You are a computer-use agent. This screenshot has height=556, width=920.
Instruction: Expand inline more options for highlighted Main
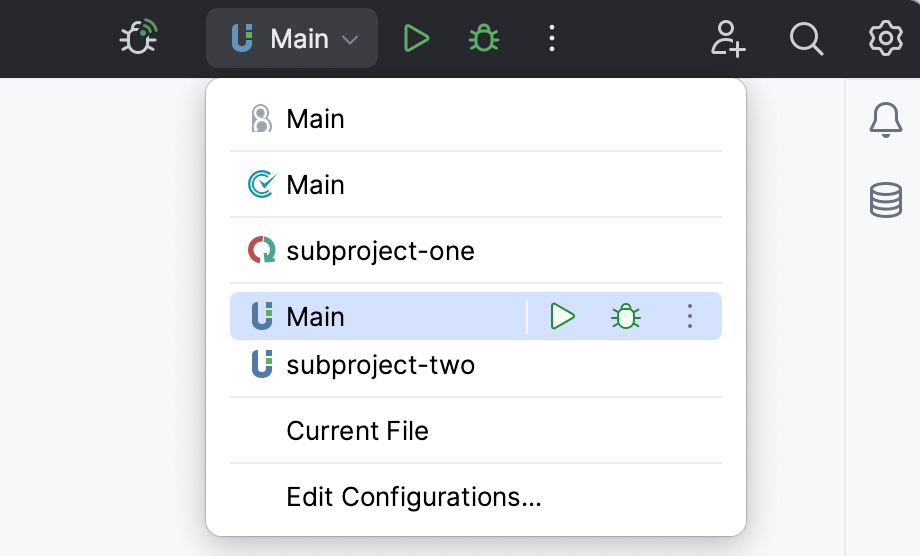click(689, 317)
